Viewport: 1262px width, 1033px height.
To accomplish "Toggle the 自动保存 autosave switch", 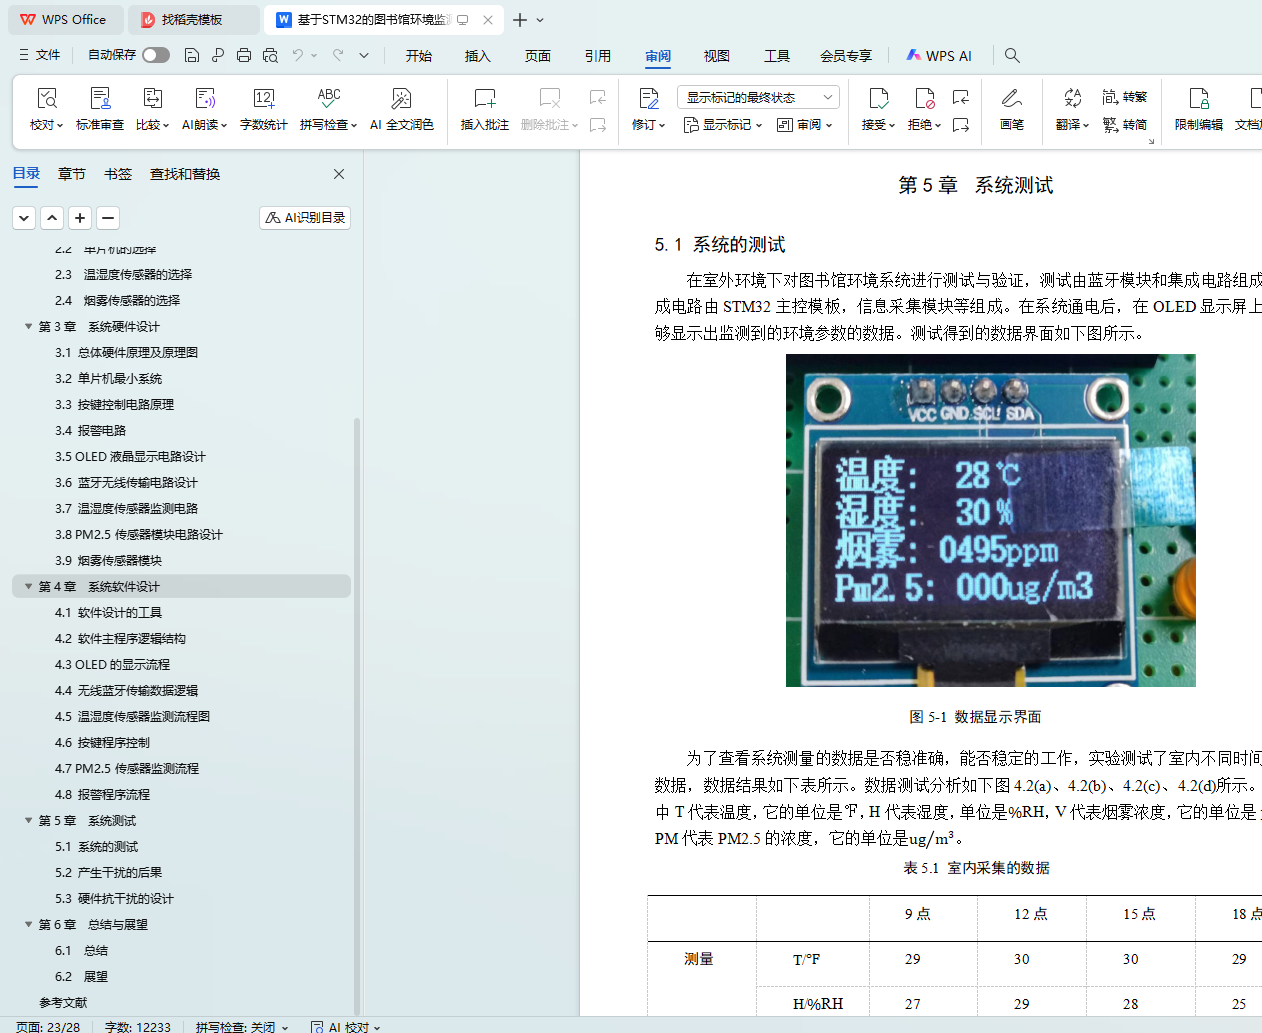I will 155,55.
